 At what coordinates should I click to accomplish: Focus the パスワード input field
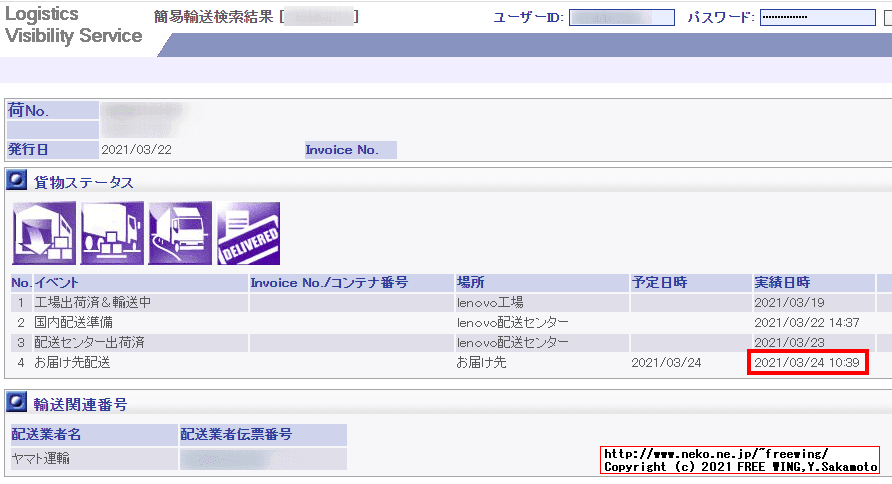pyautogui.click(x=817, y=18)
